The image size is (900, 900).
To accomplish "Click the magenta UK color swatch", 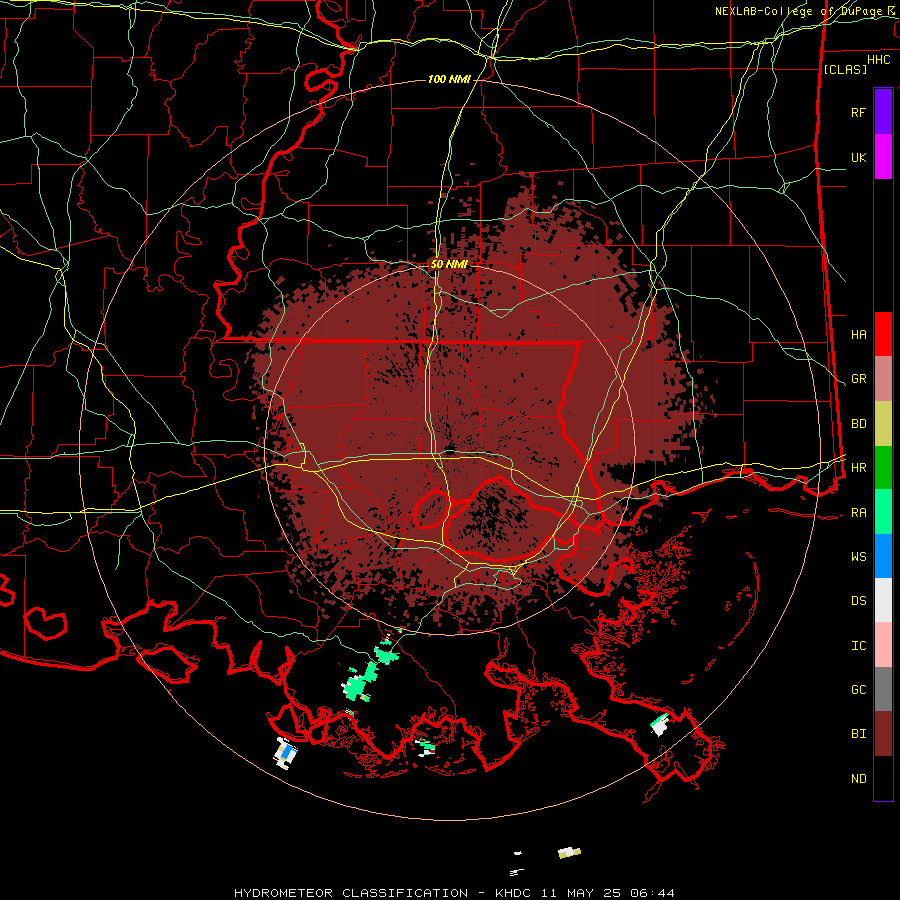I will [x=883, y=157].
